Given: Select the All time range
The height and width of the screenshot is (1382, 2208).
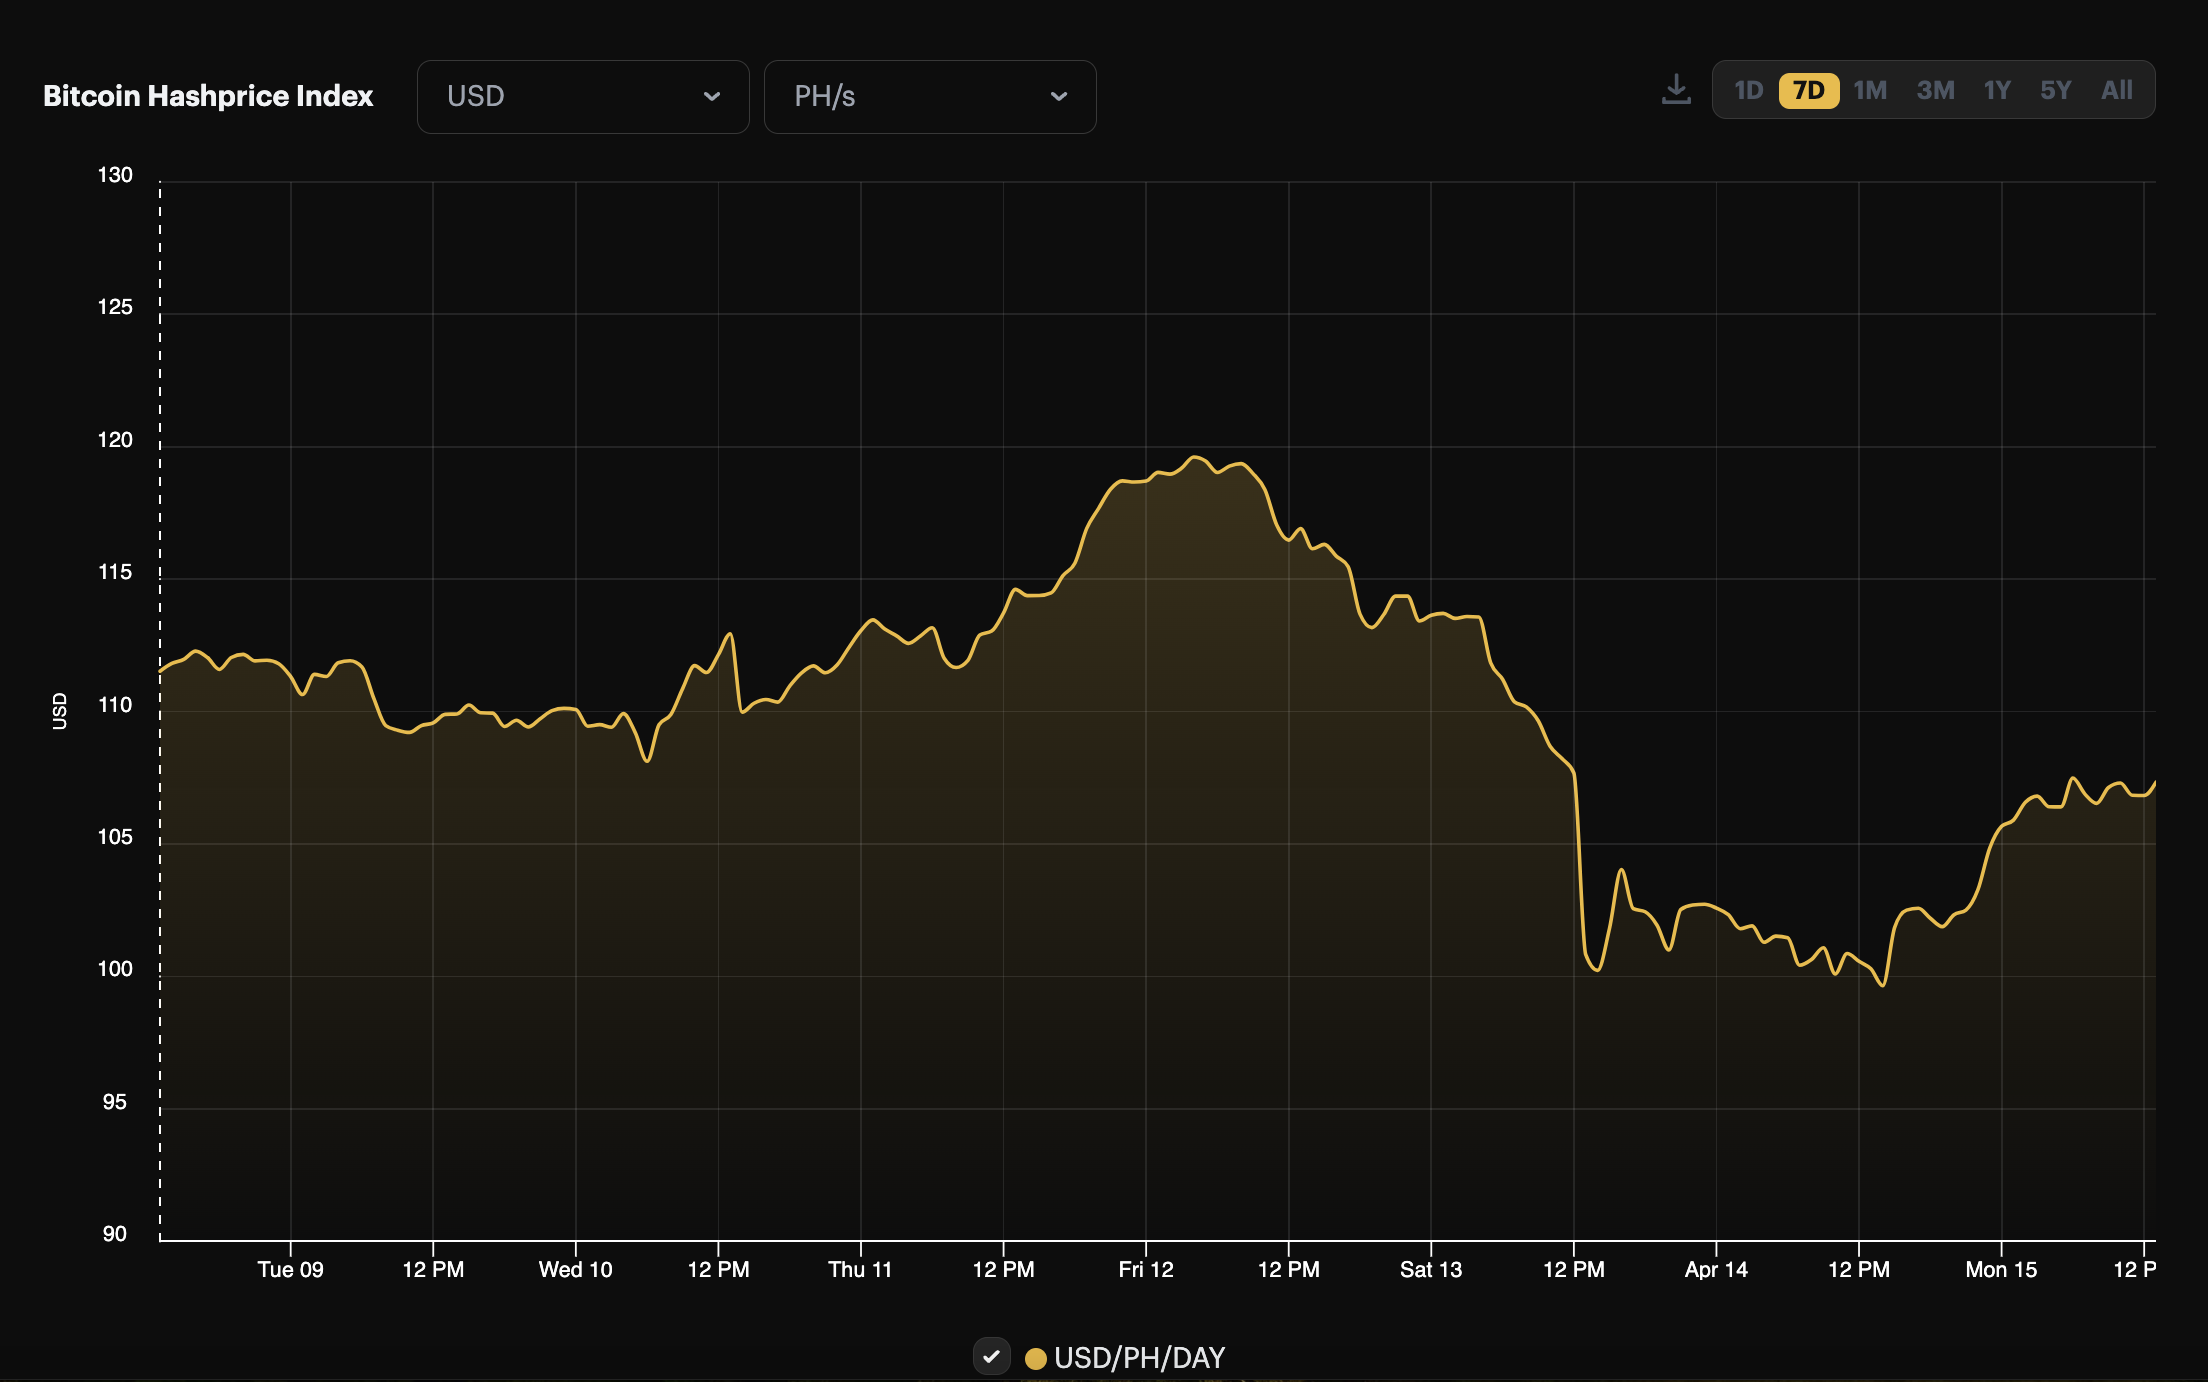Looking at the screenshot, I should tap(2117, 89).
